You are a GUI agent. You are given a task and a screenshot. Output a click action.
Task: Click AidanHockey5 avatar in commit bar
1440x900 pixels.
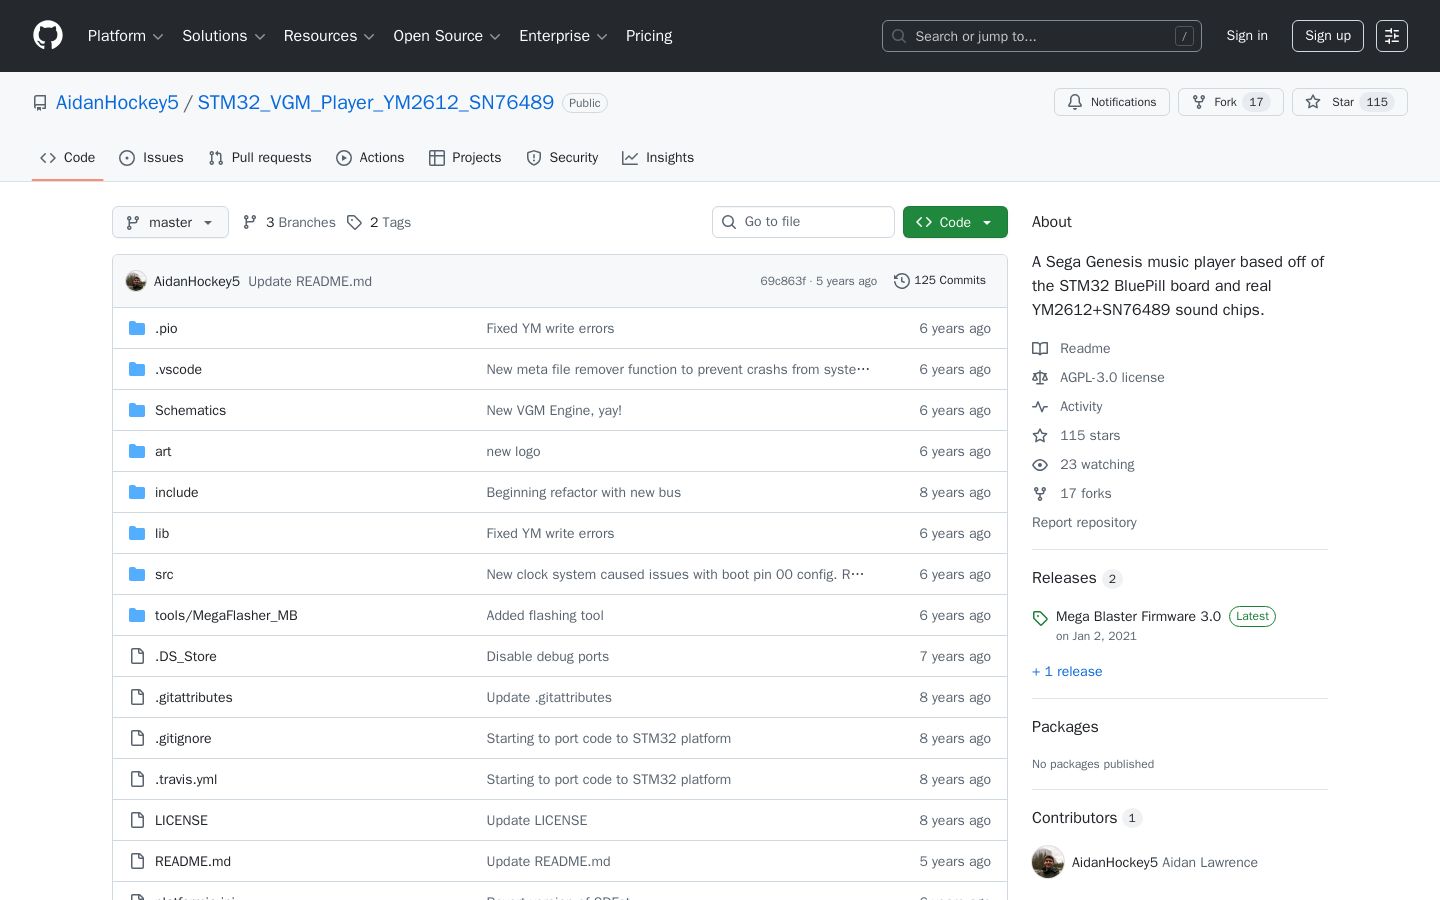click(x=136, y=281)
